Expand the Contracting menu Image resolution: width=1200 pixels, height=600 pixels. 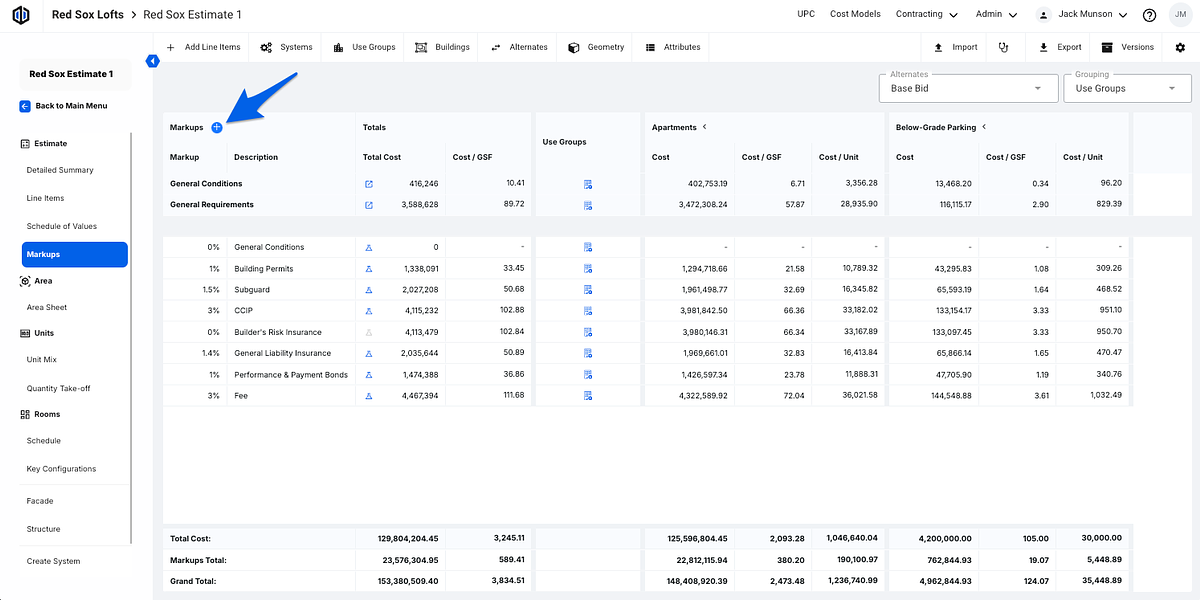[926, 15]
